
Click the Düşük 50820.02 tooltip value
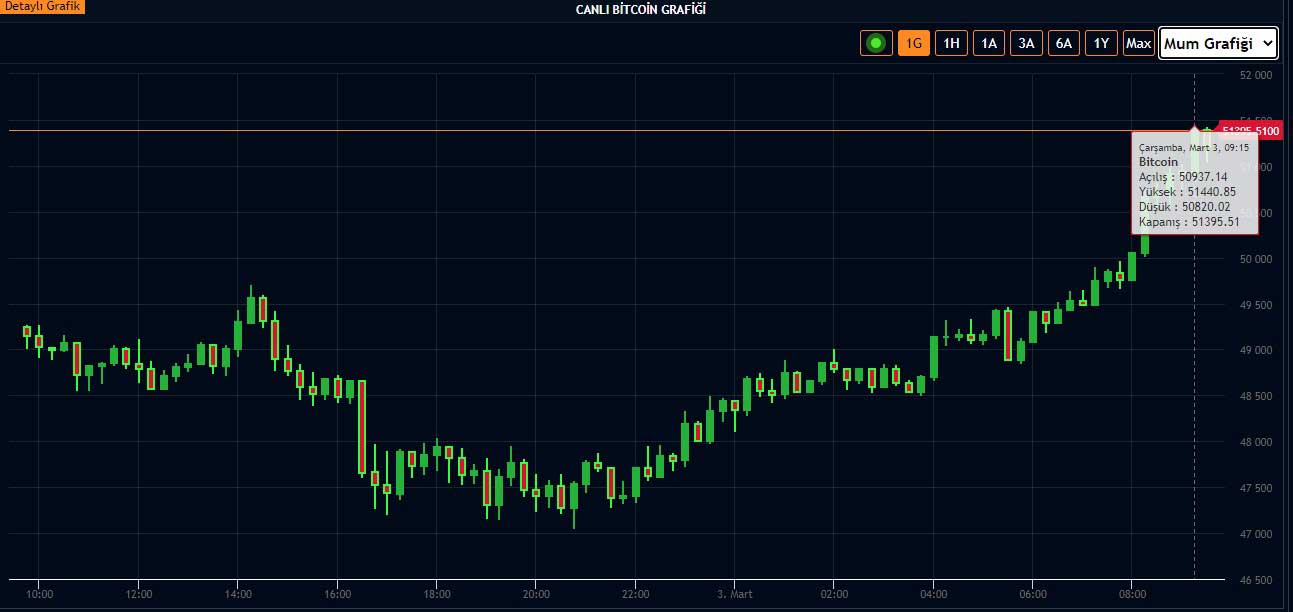tap(1184, 207)
